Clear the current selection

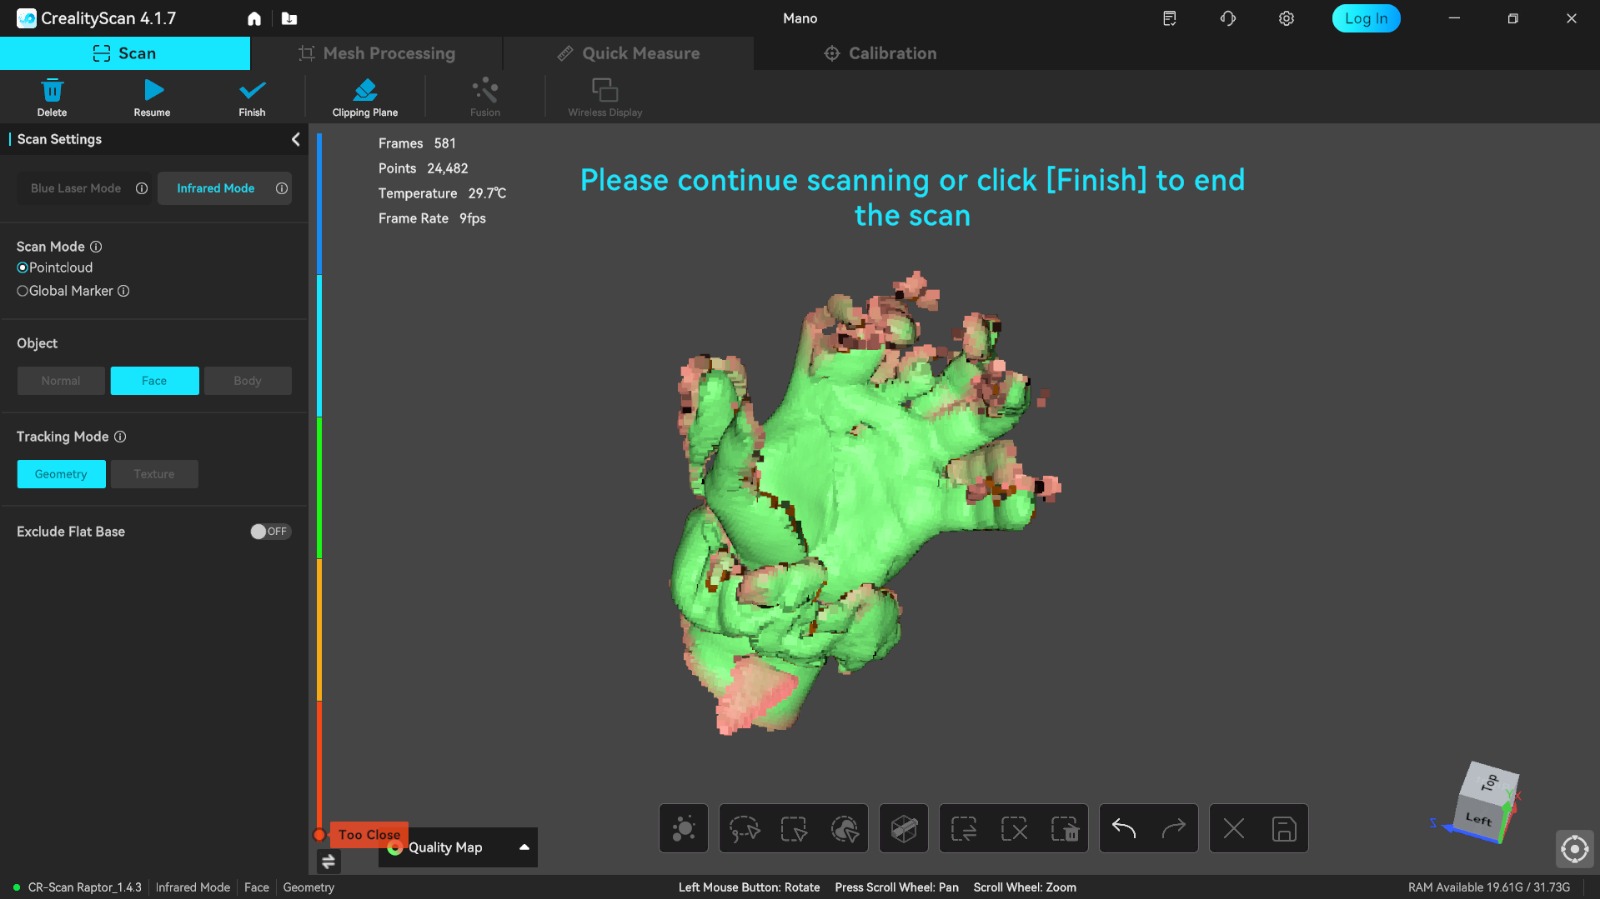coord(1014,828)
